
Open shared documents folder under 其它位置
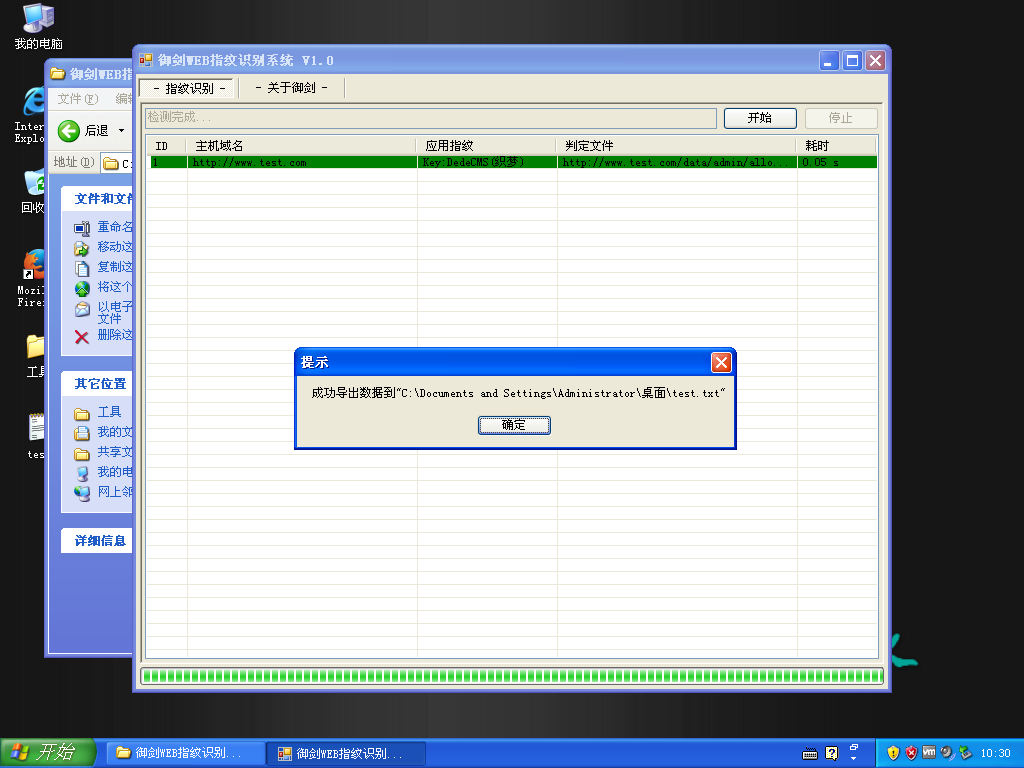[82, 453]
